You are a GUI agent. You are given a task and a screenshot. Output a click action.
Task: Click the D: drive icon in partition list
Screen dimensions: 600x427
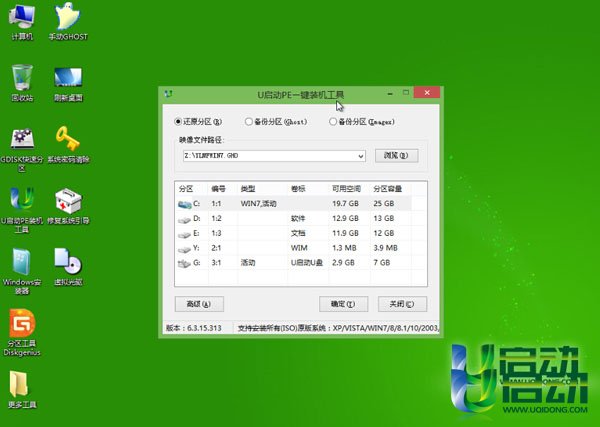(184, 220)
